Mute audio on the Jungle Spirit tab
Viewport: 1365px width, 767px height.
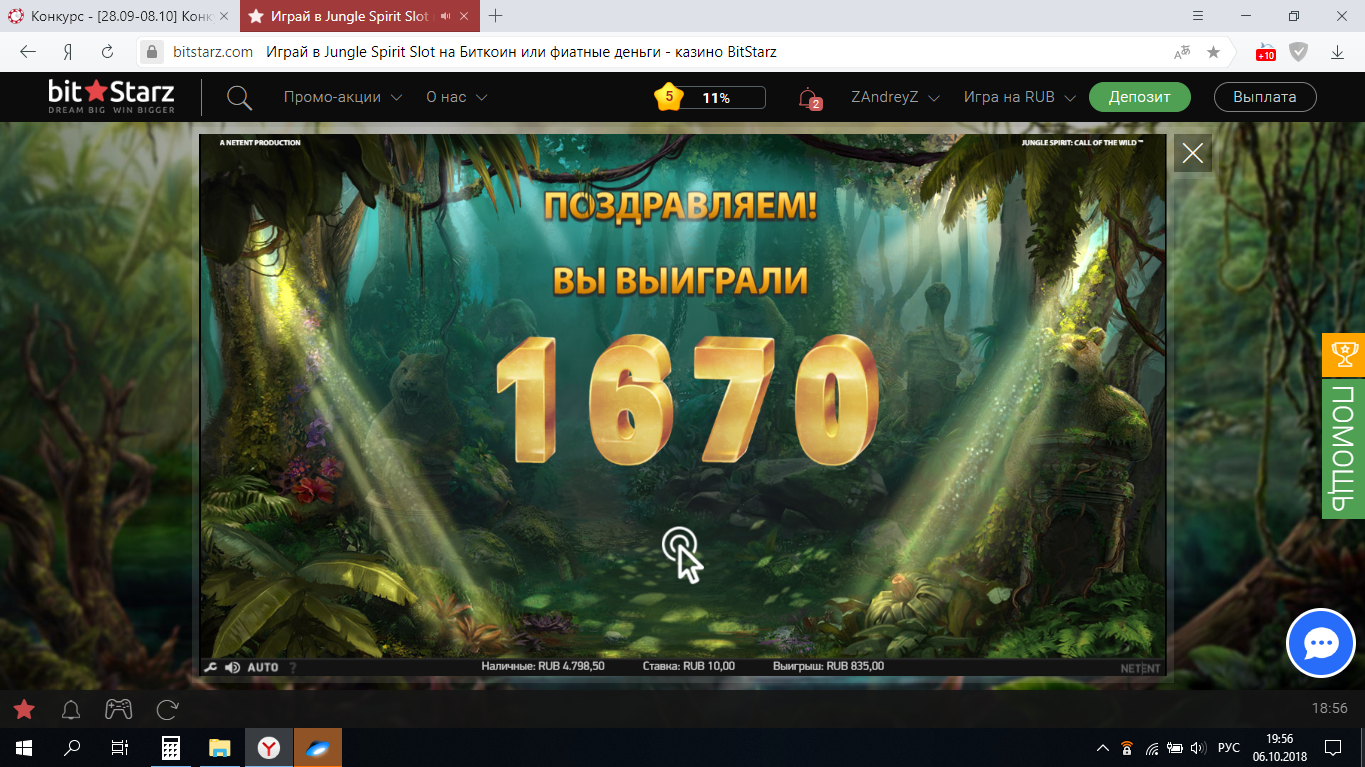(445, 16)
